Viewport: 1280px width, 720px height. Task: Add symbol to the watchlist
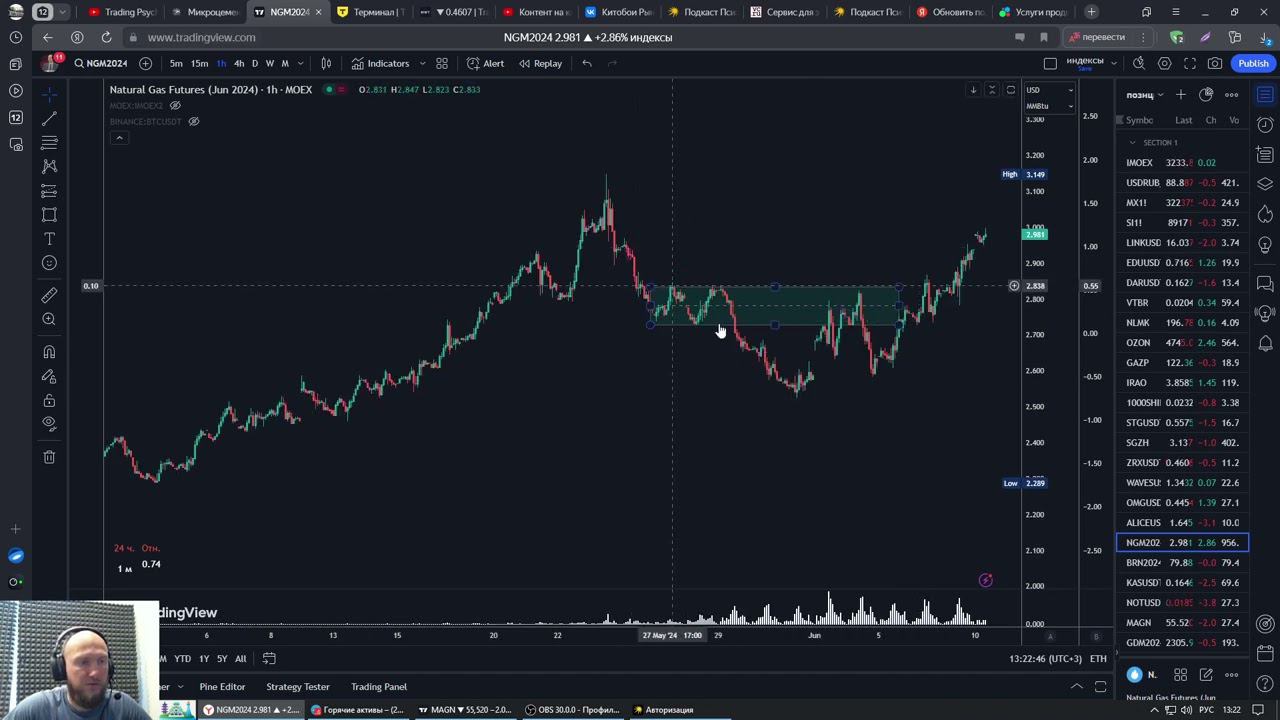coord(1181,95)
